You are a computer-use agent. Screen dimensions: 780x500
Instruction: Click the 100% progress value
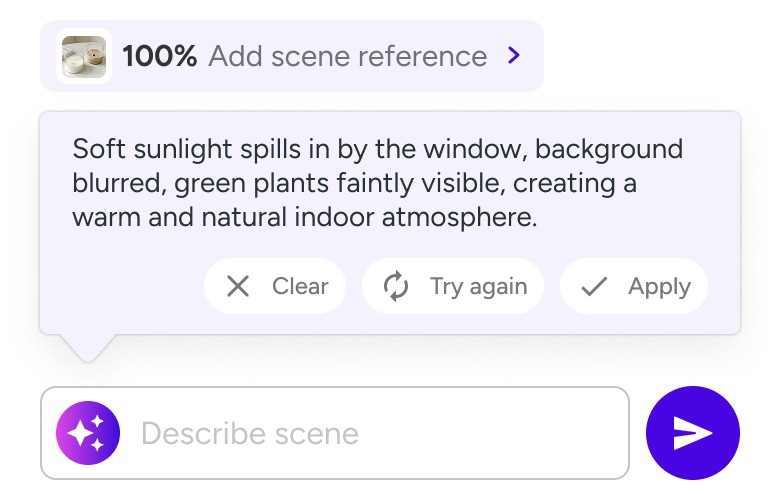click(160, 56)
